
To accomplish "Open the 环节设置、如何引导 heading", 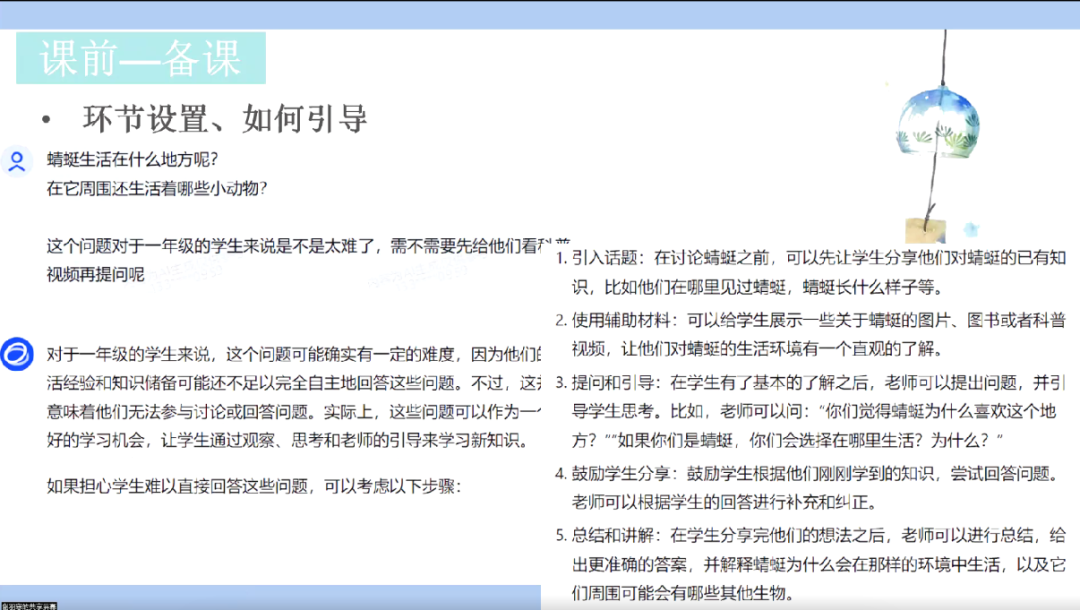I will (225, 117).
